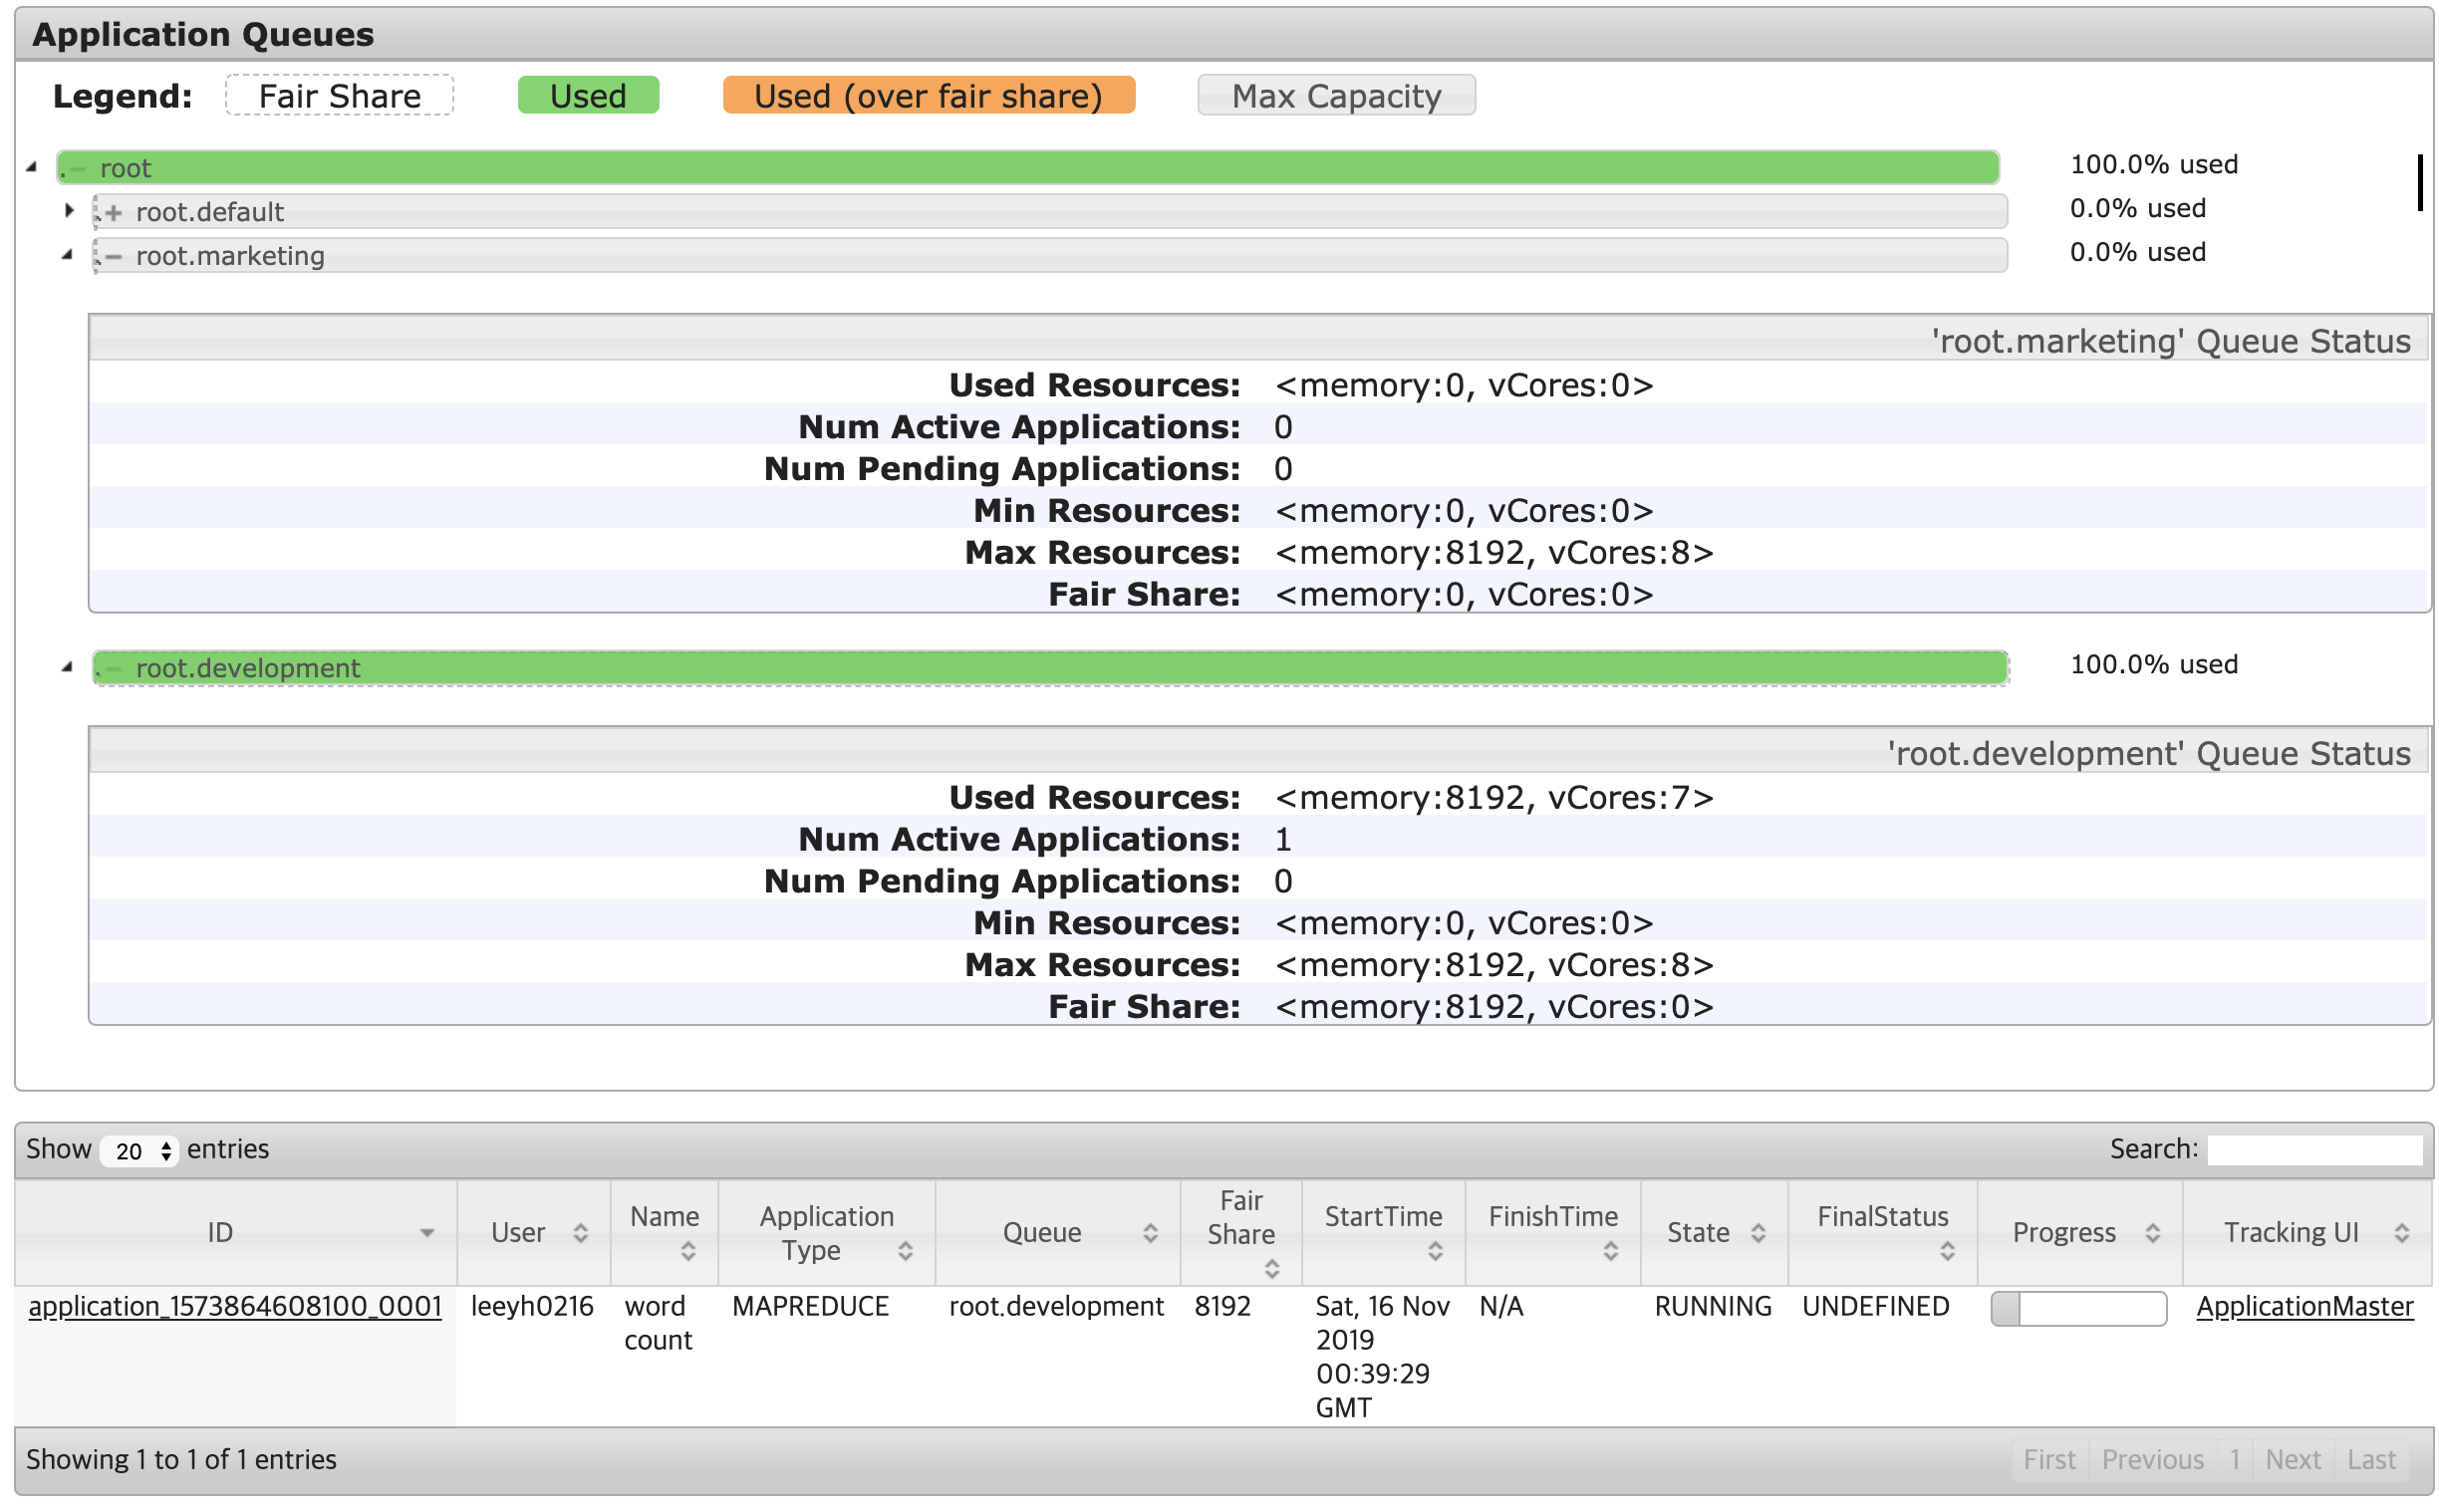Image resolution: width=2439 pixels, height=1512 pixels.
Task: Sort table by StartTime column icon
Action: (x=1435, y=1251)
